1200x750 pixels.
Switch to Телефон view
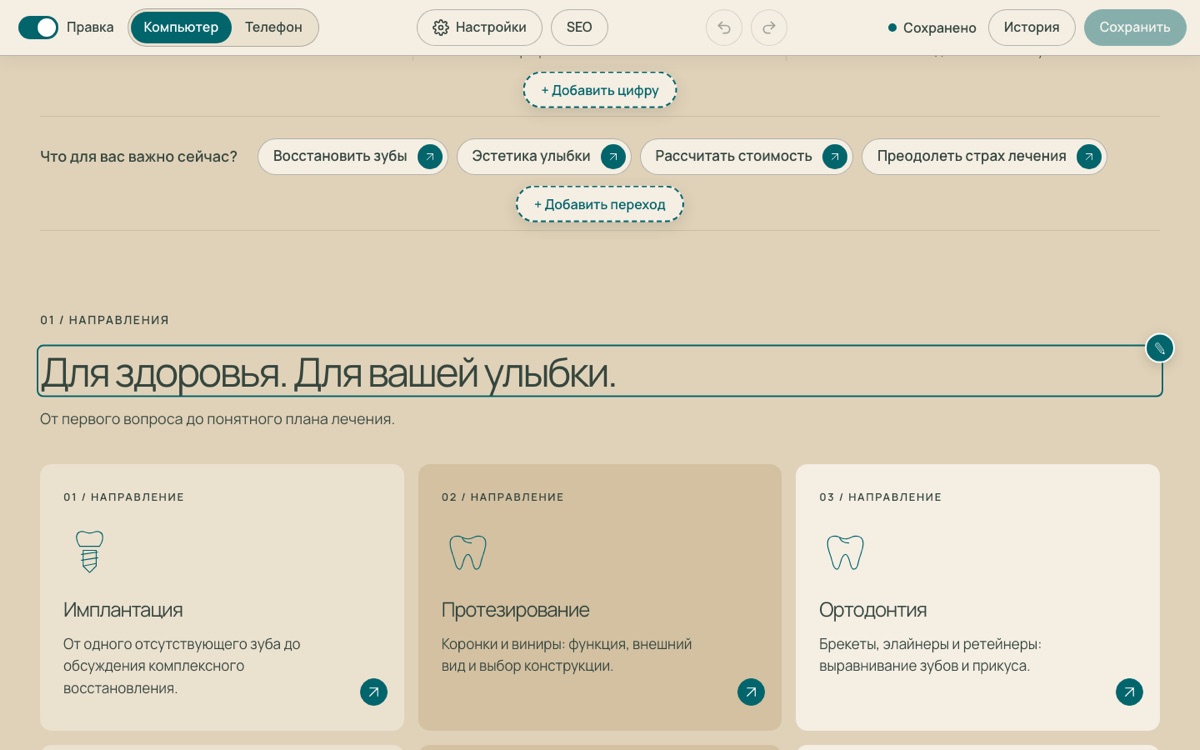(274, 27)
